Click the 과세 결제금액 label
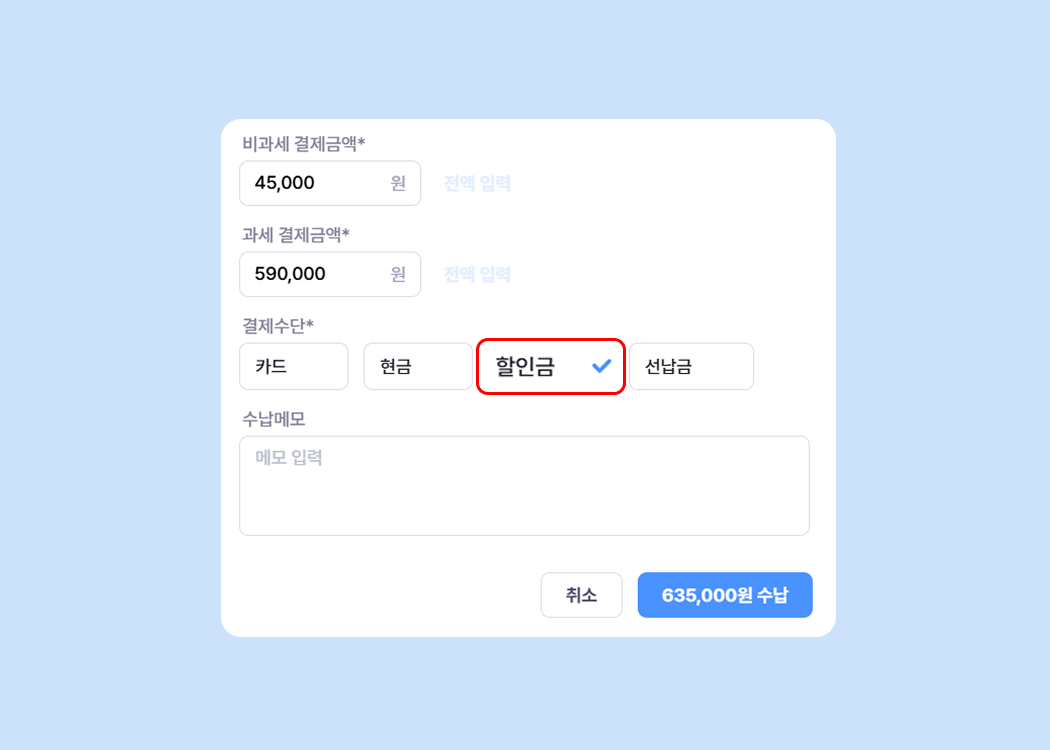This screenshot has height=750, width=1050. [x=295, y=234]
